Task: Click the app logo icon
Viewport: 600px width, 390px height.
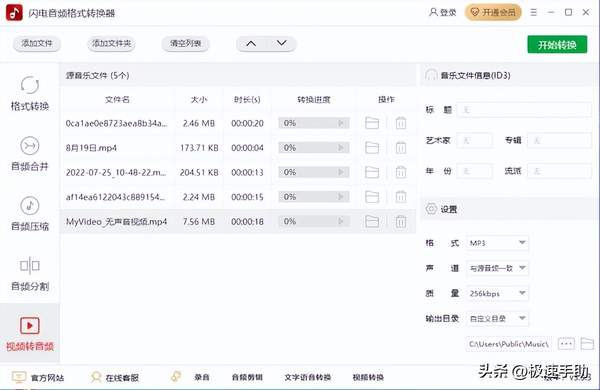Action: (15, 13)
